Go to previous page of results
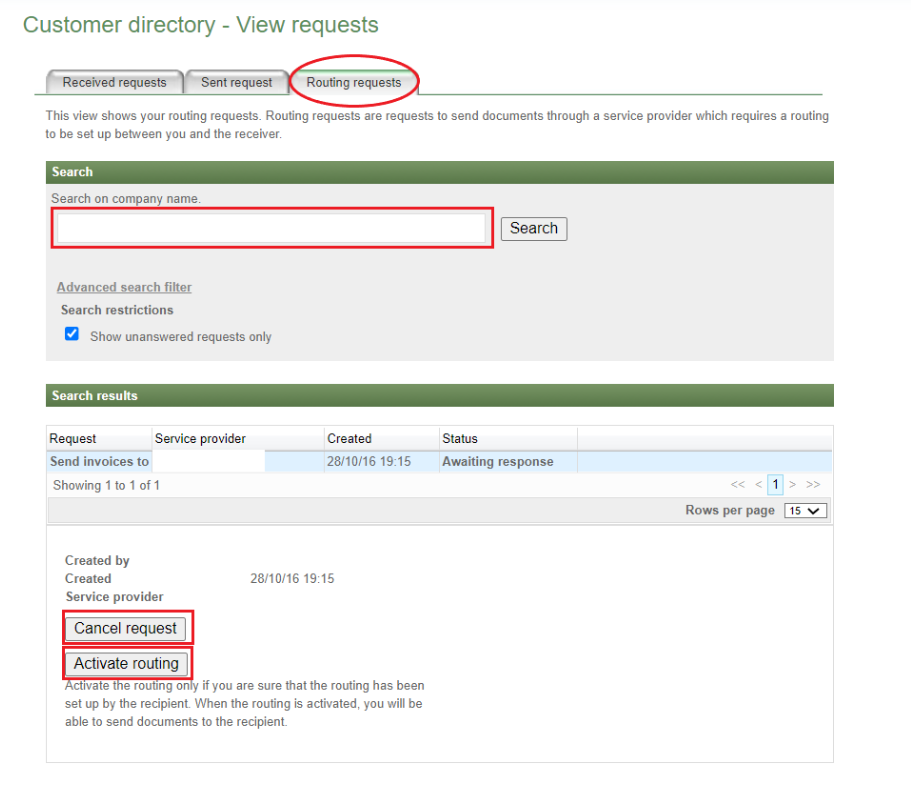Screen dimensions: 911x788 point(758,485)
